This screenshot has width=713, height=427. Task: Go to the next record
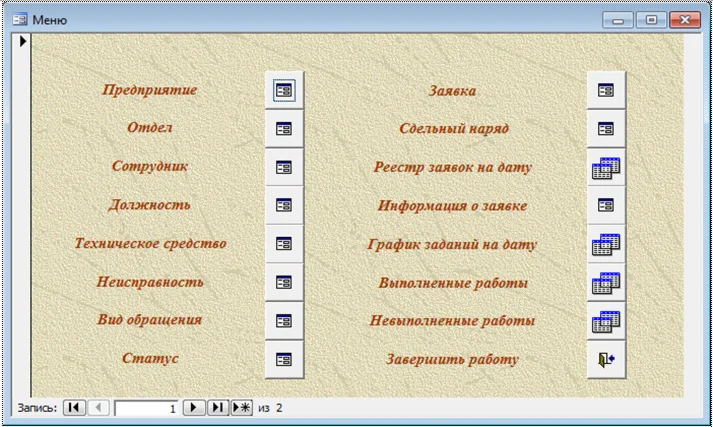point(194,407)
